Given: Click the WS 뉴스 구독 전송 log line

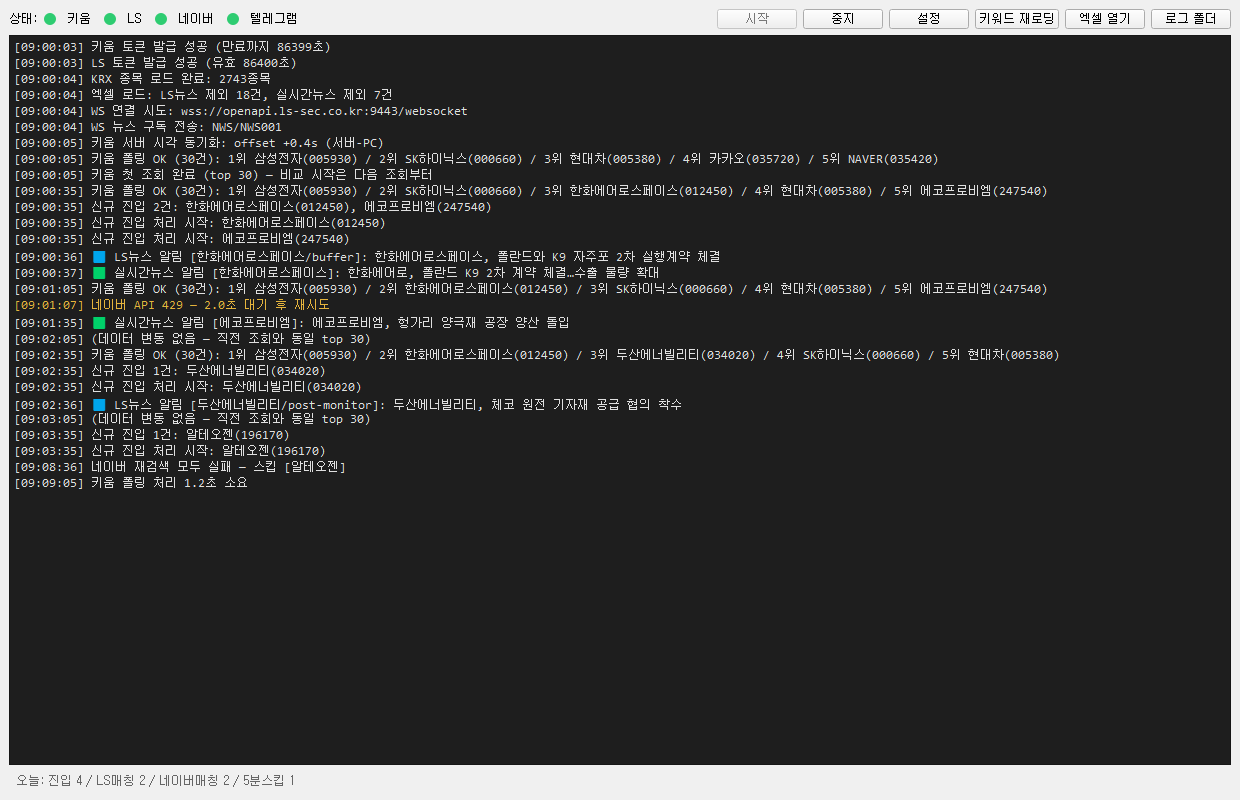Looking at the screenshot, I should (148, 127).
